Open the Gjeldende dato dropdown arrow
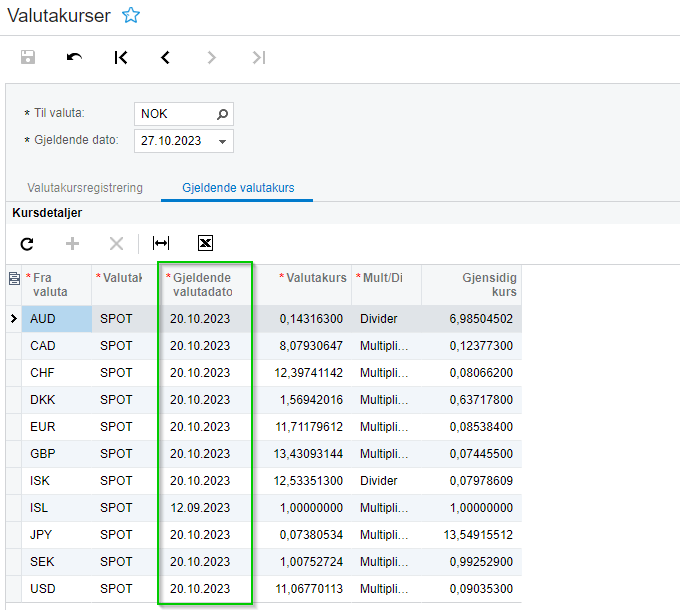This screenshot has width=680, height=610. [x=222, y=141]
